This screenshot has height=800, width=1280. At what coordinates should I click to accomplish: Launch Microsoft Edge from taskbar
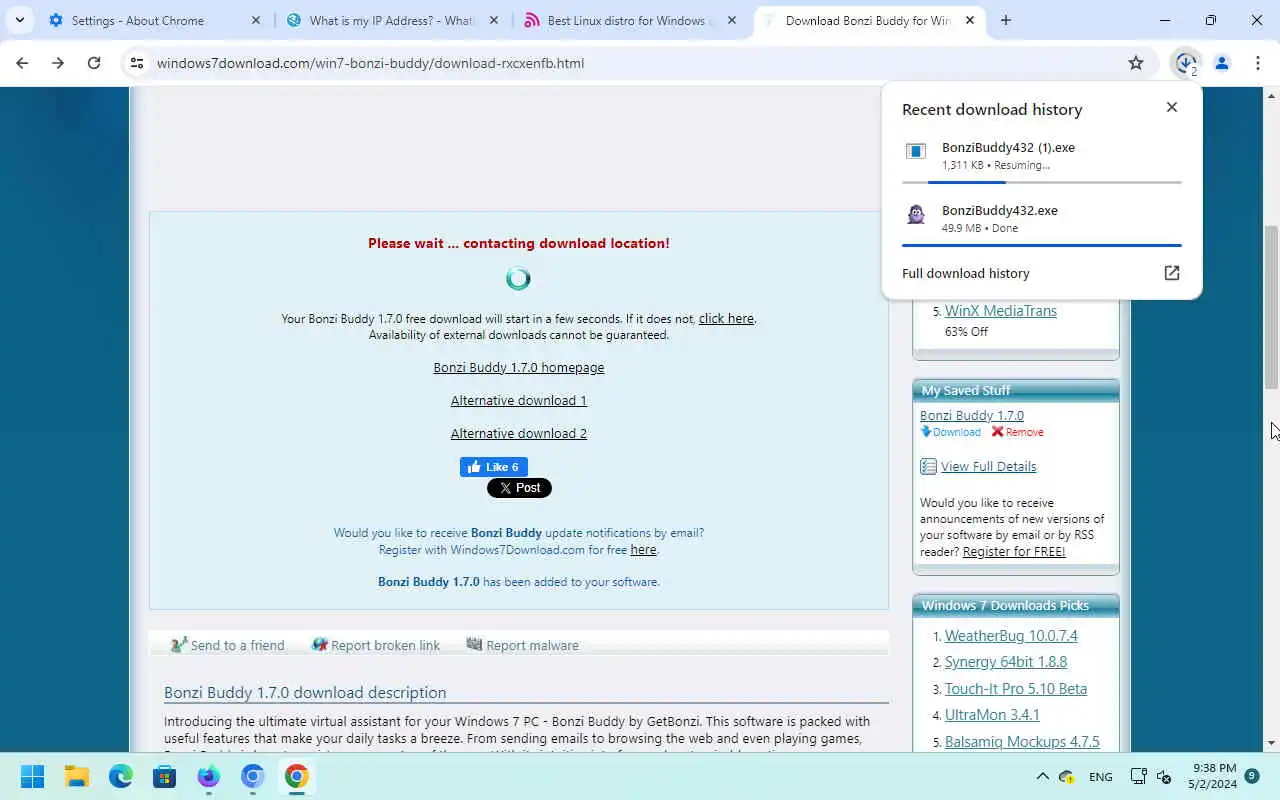(121, 776)
